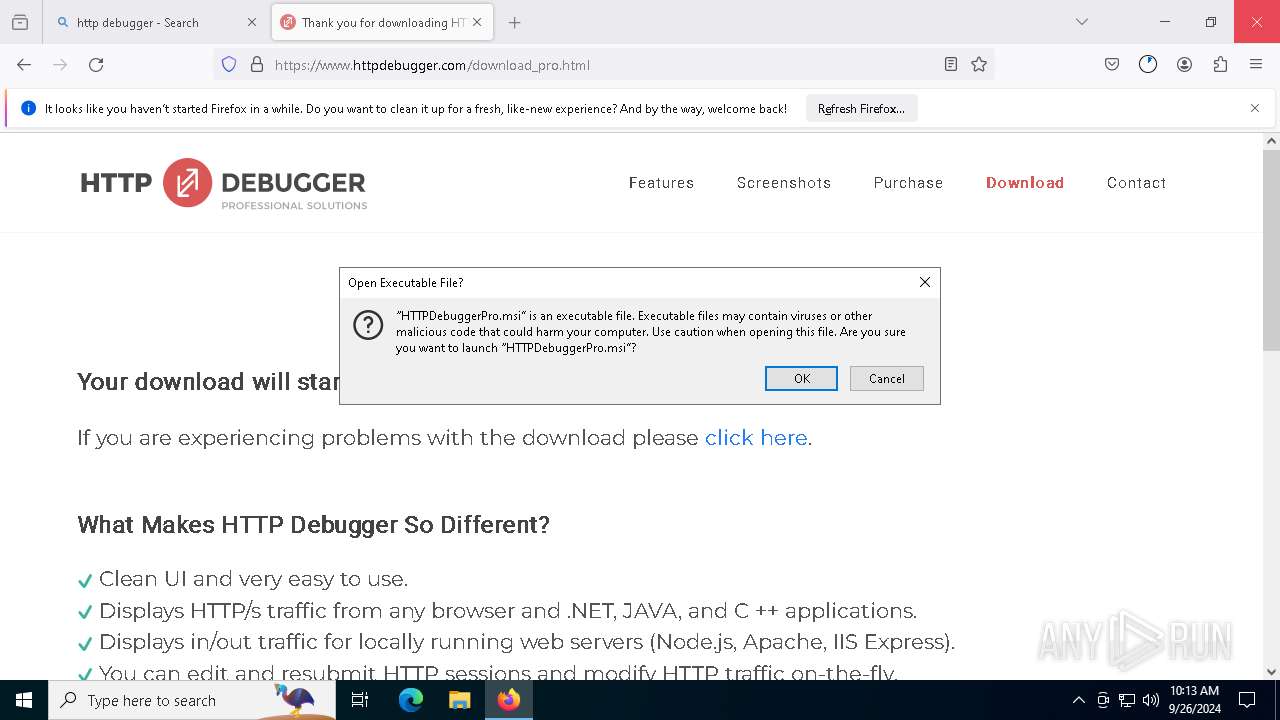The image size is (1280, 720).
Task: Open the notification center icon
Action: tap(1247, 700)
